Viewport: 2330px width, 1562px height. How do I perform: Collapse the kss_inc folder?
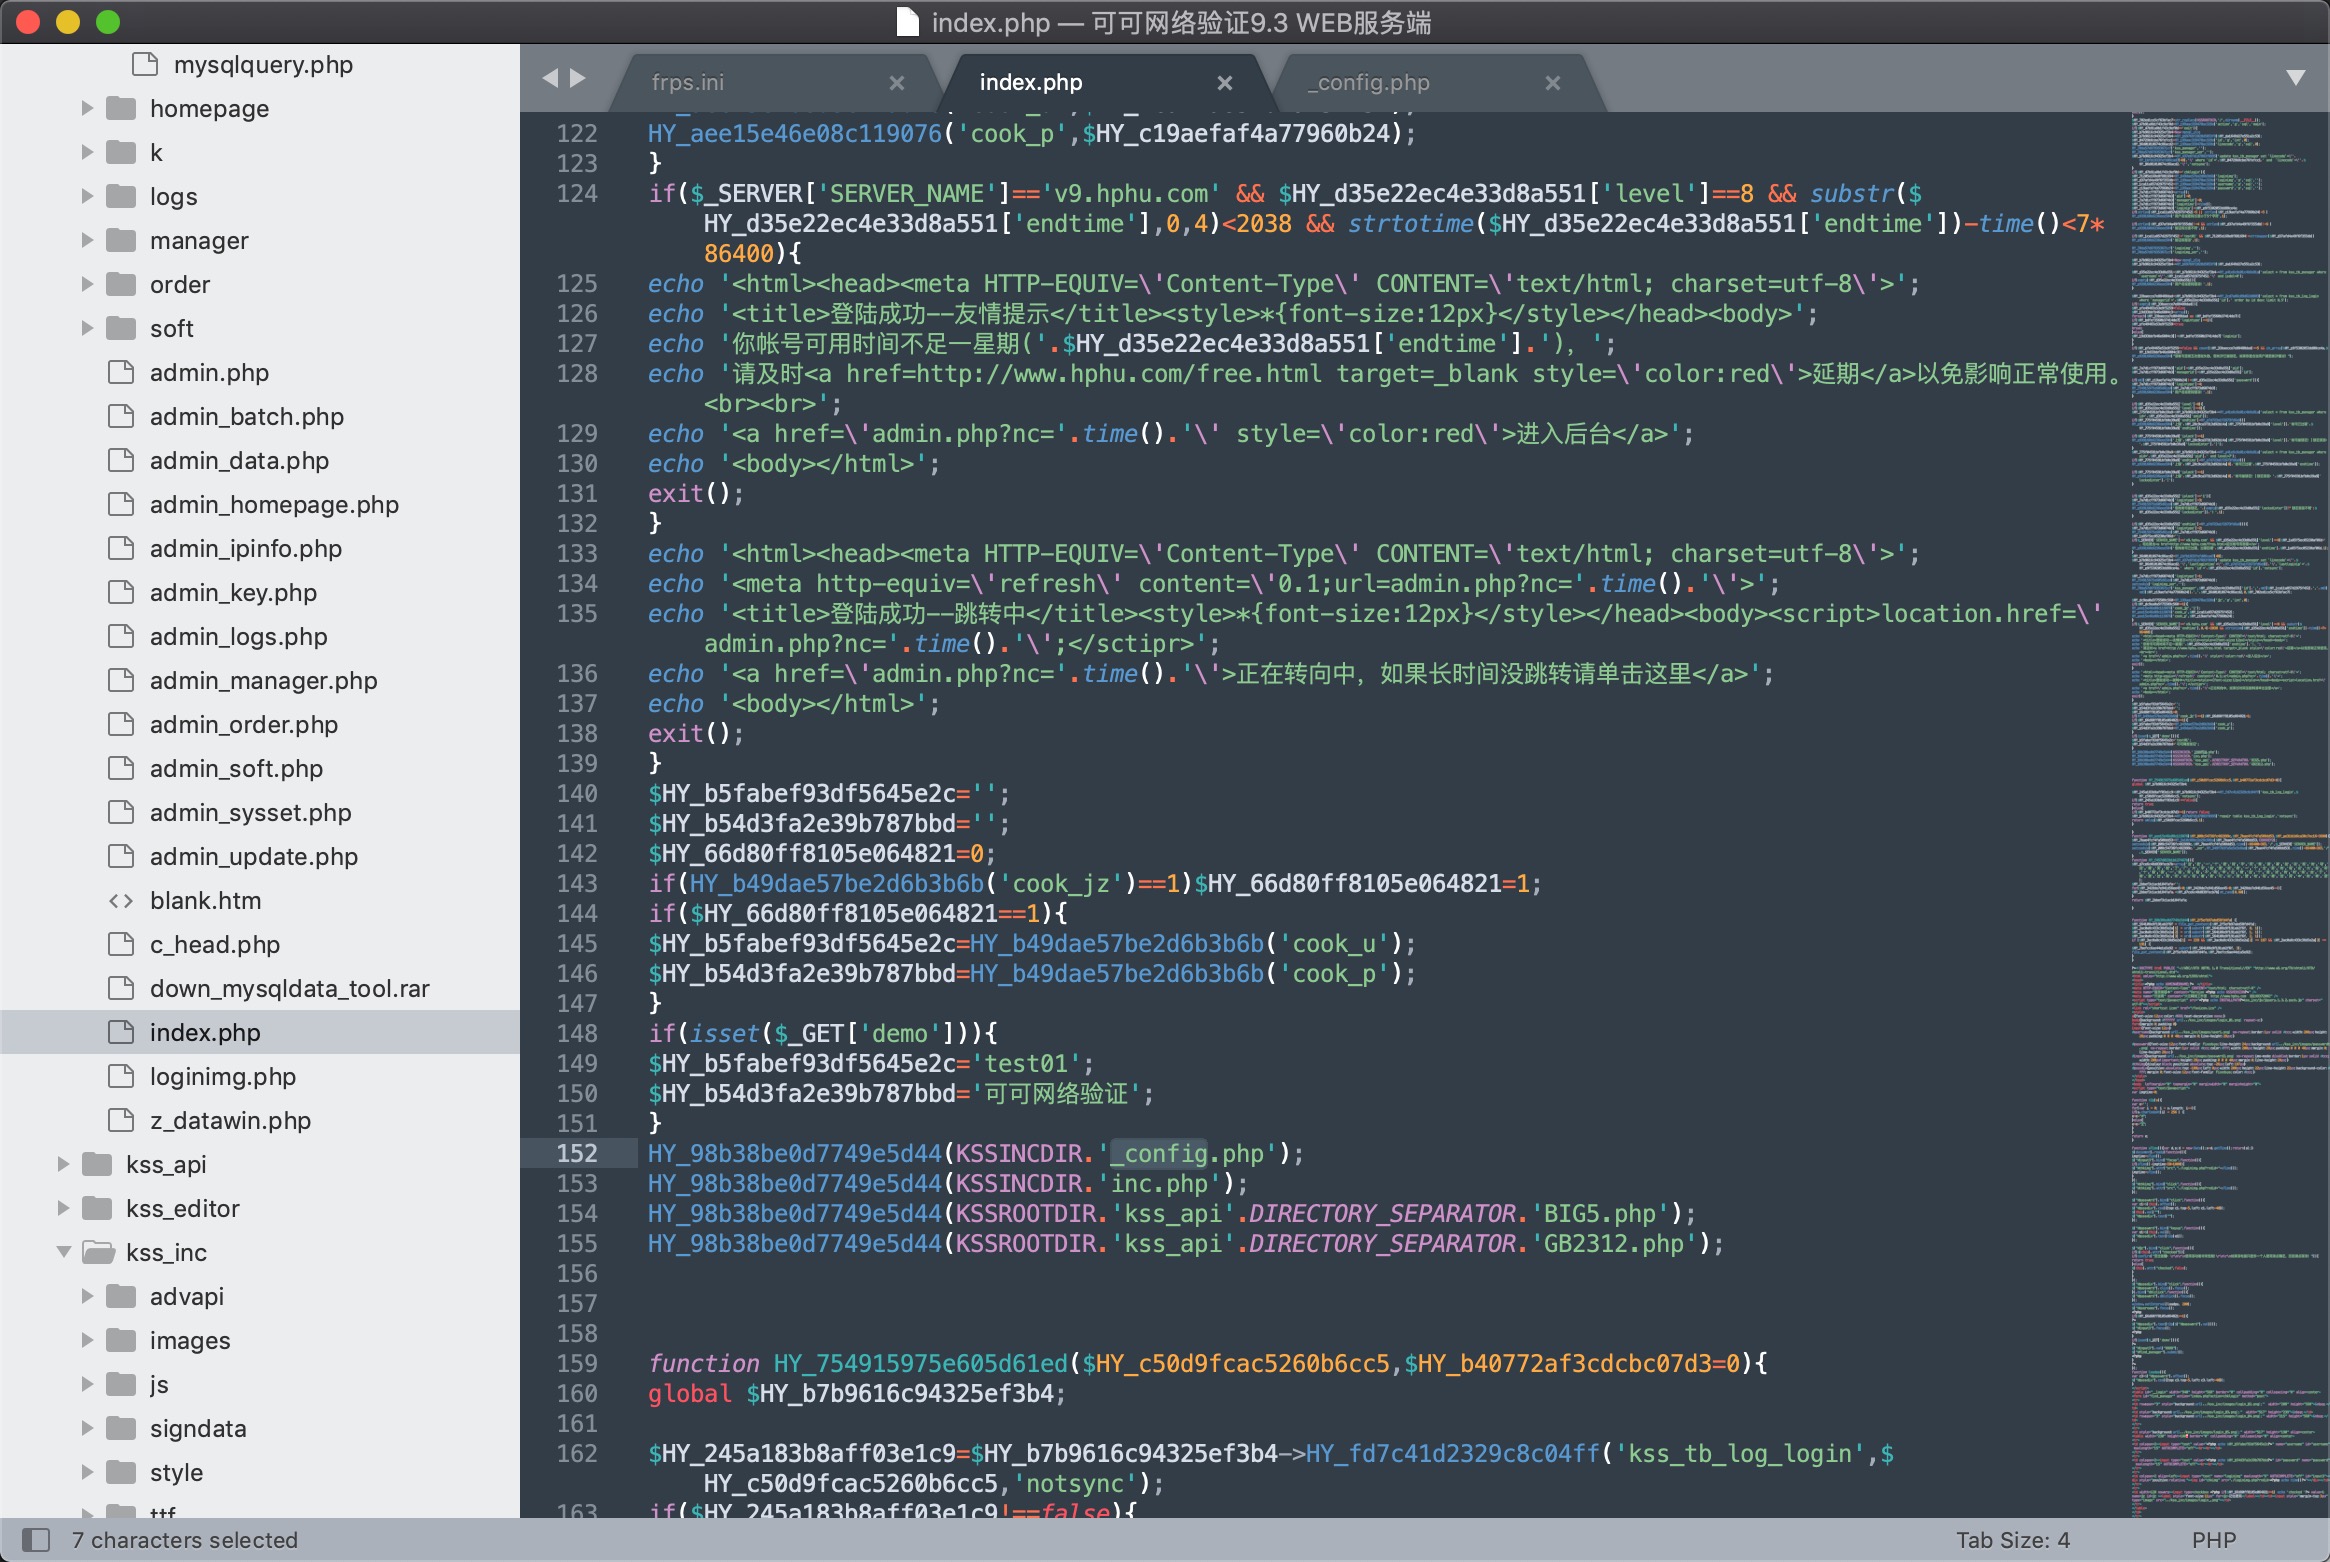point(63,1252)
